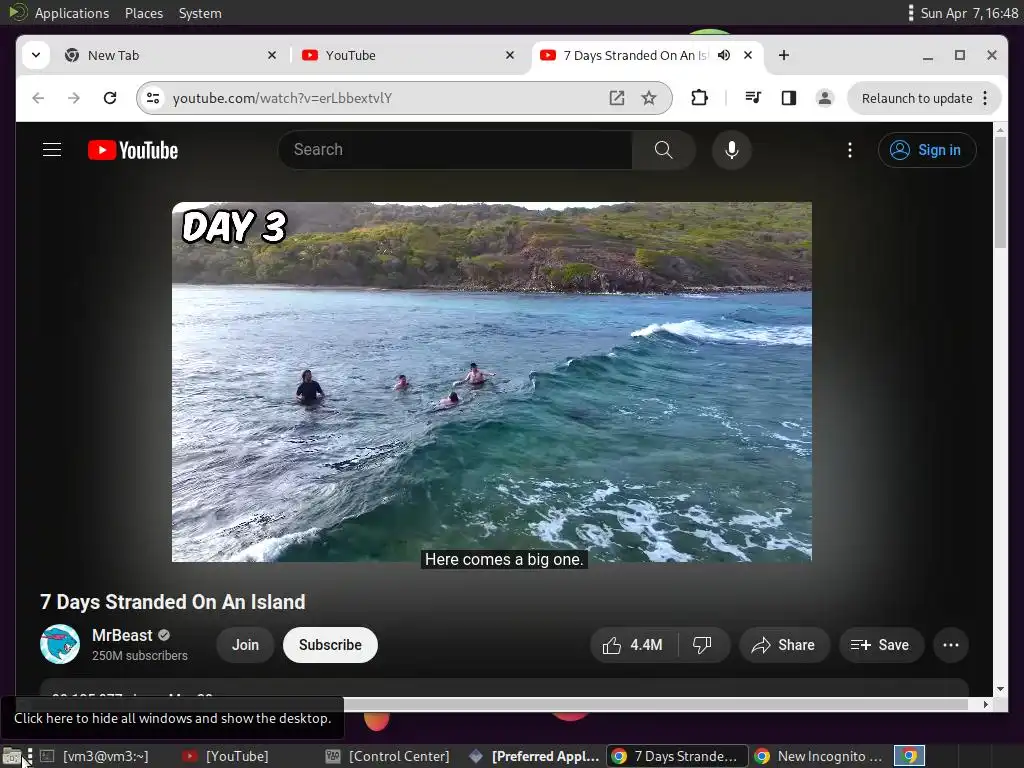Switch to the YouTube tab
Viewport: 1024px width, 768px height.
click(408, 56)
